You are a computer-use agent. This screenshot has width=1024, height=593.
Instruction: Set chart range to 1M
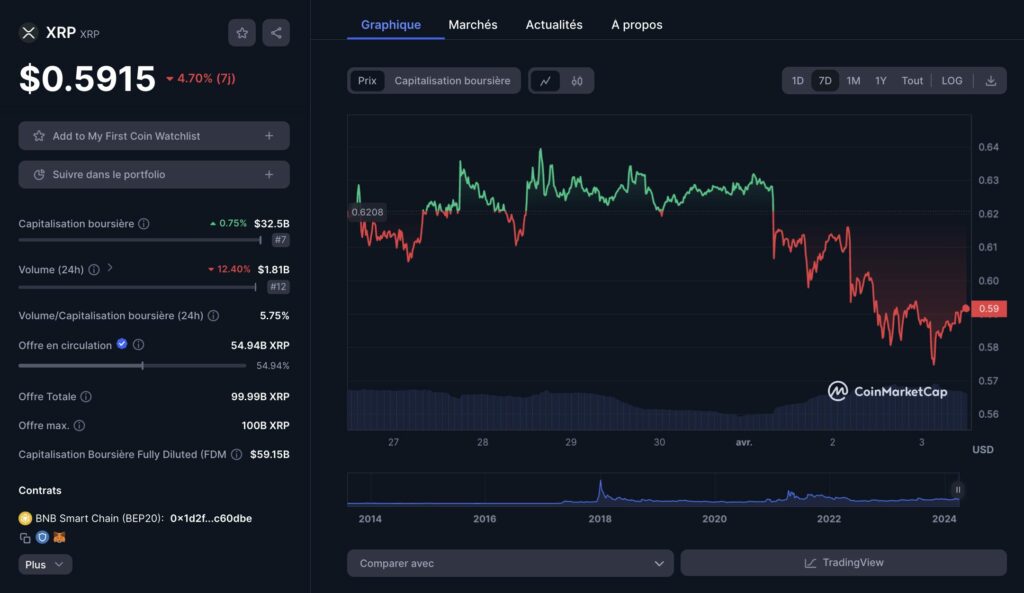pos(853,81)
